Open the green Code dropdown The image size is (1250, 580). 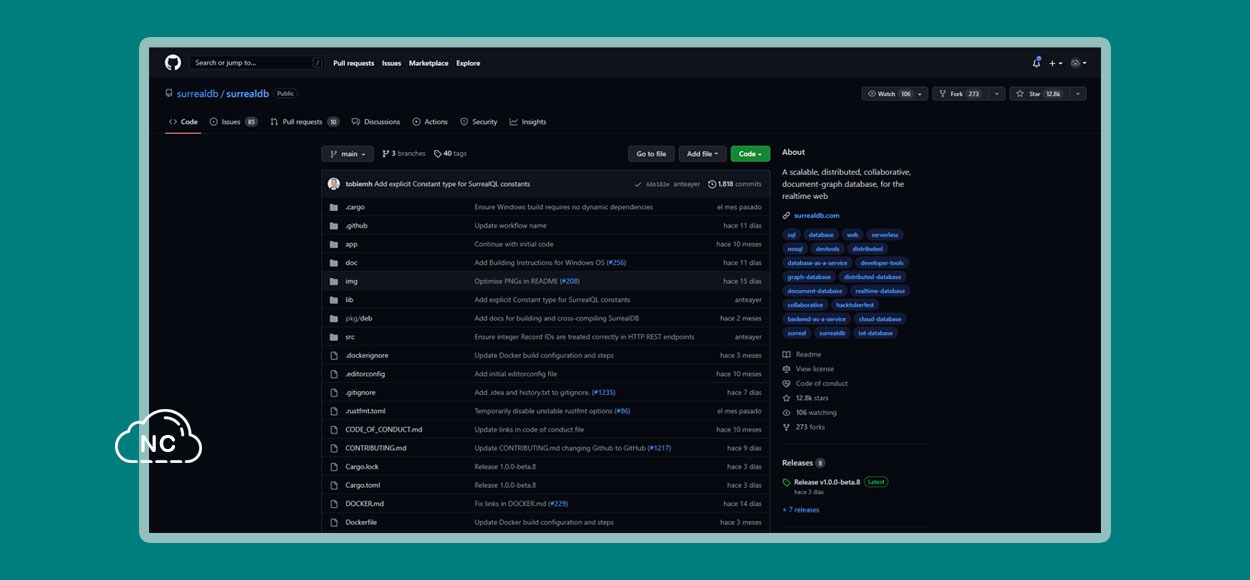point(750,154)
